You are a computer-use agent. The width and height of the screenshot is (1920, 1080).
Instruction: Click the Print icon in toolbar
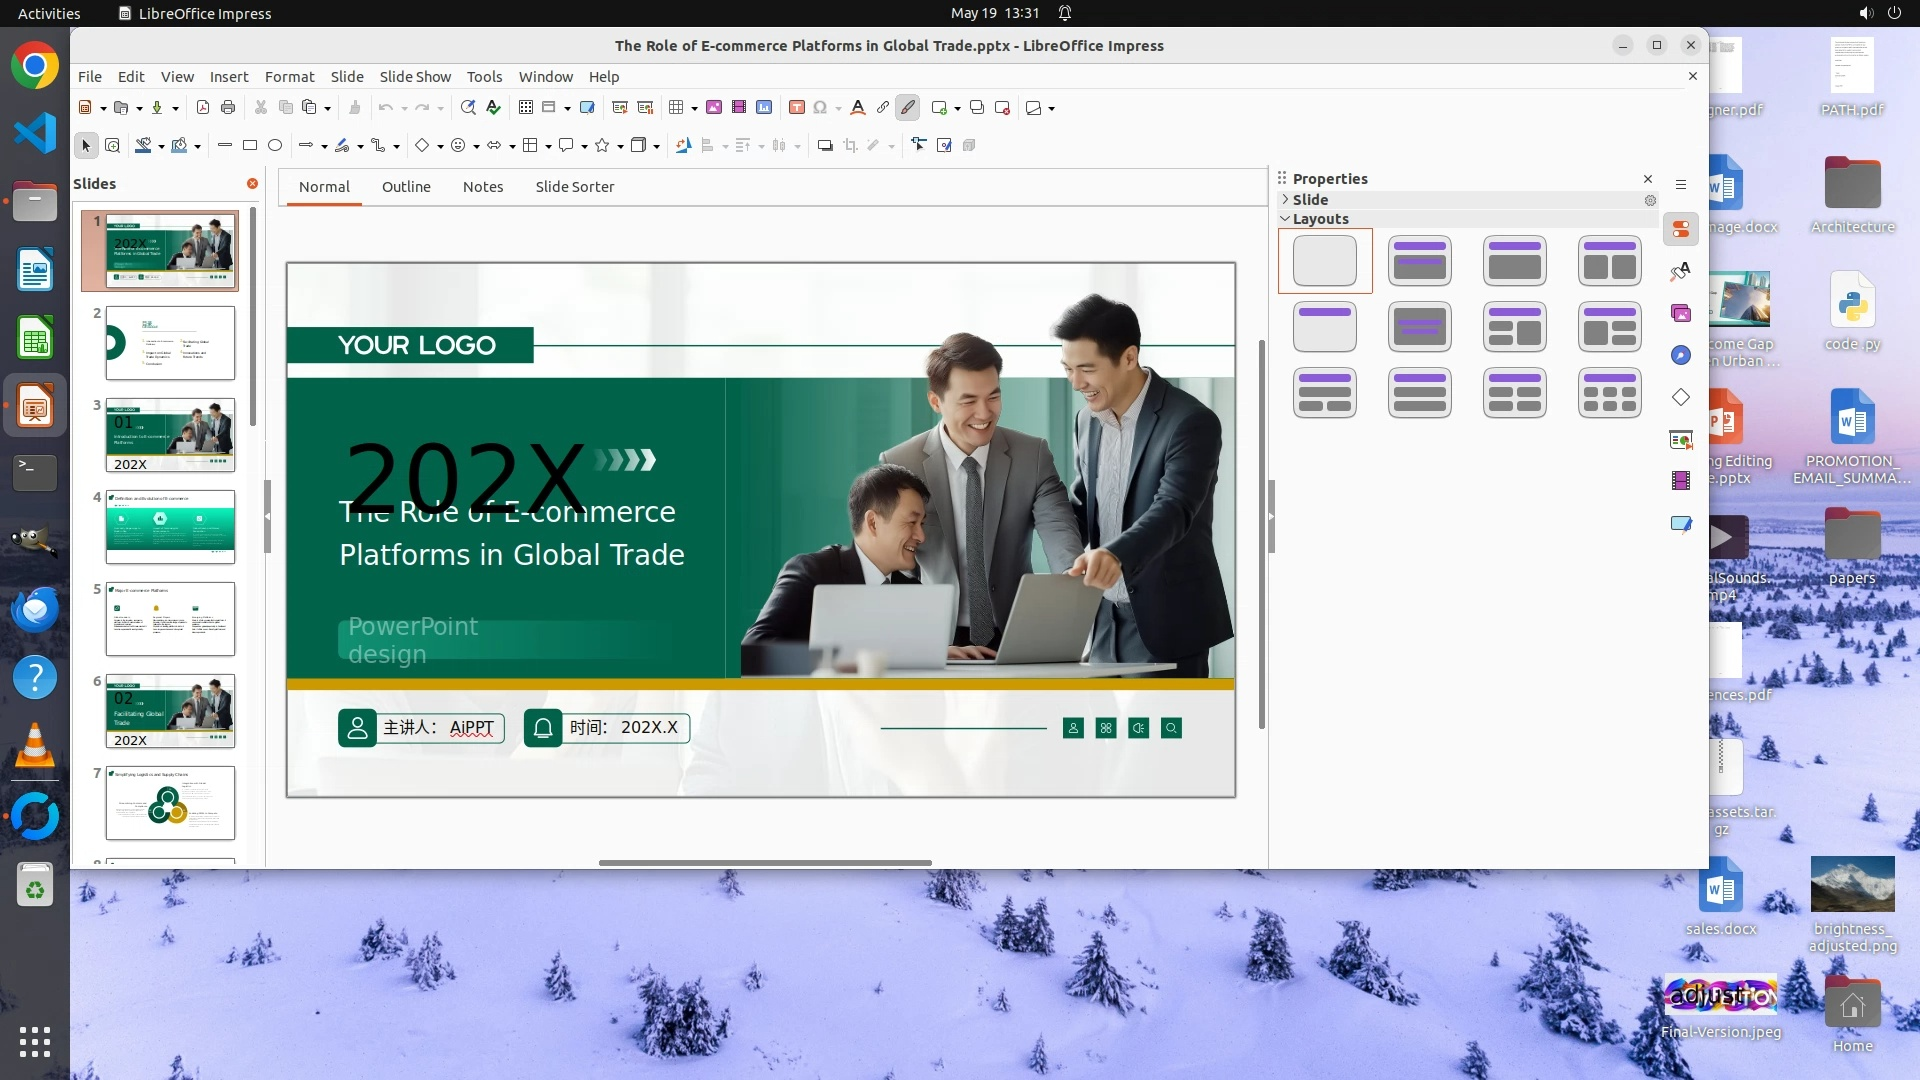(228, 108)
